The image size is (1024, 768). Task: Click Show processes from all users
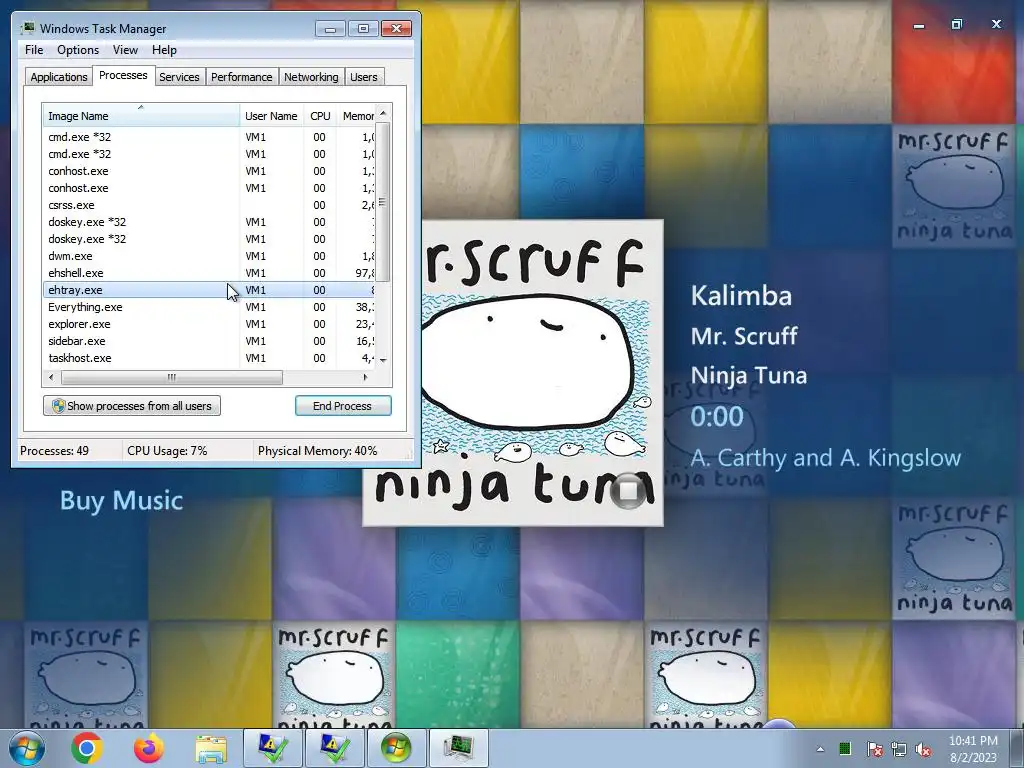(132, 406)
